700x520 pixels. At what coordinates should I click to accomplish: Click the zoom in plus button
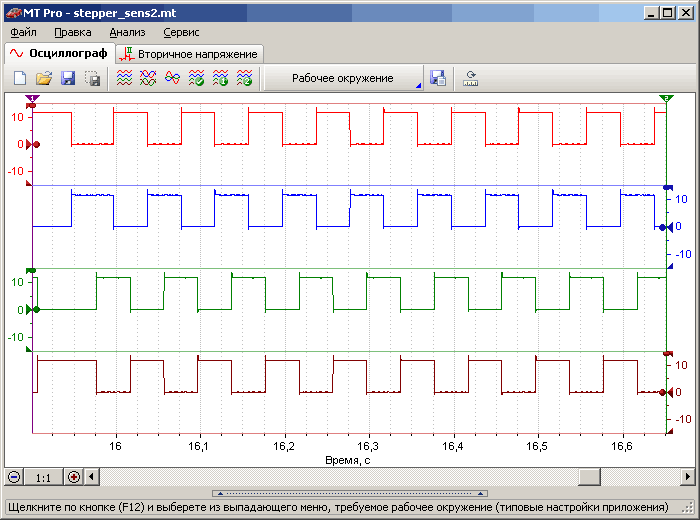click(74, 477)
